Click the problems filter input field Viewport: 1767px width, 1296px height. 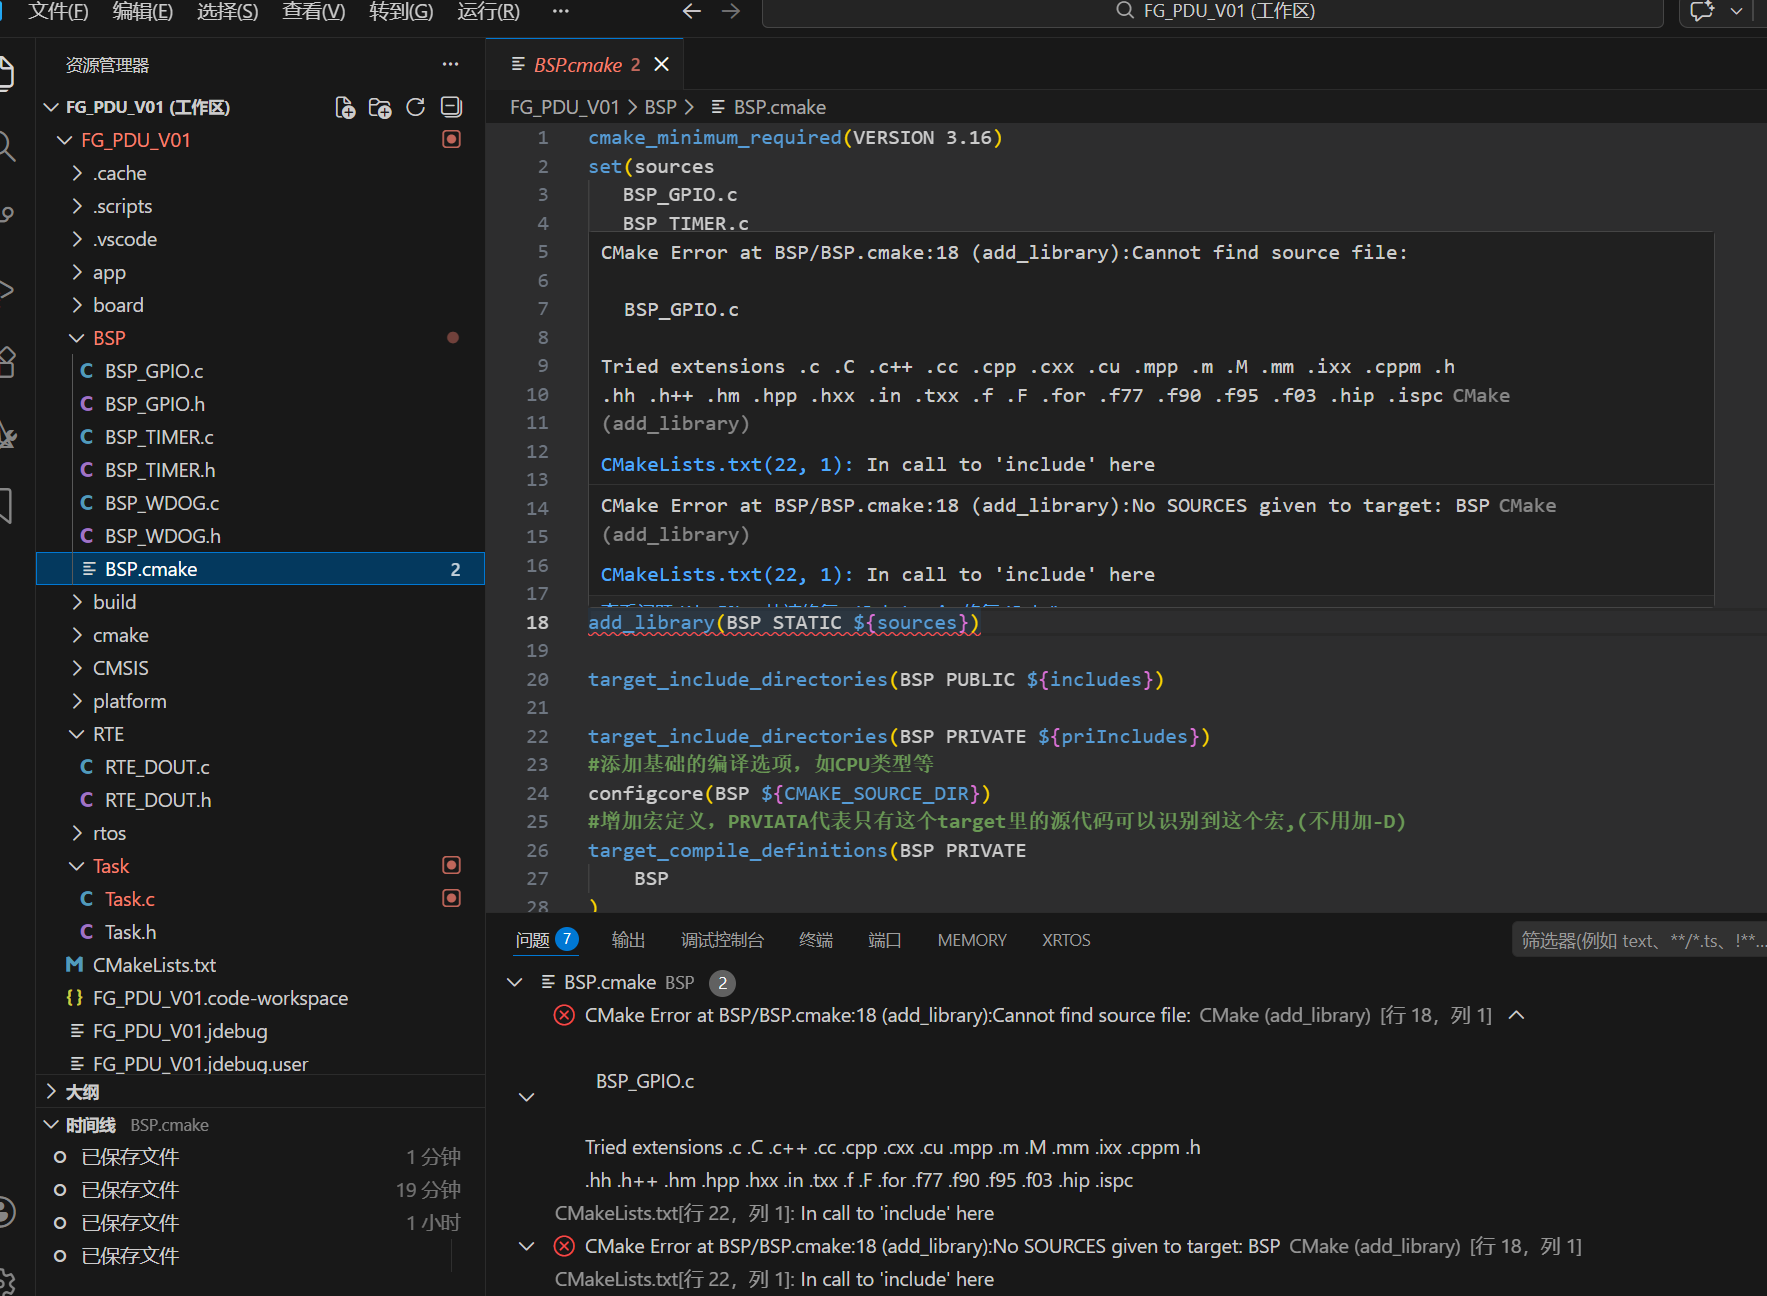[1640, 940]
